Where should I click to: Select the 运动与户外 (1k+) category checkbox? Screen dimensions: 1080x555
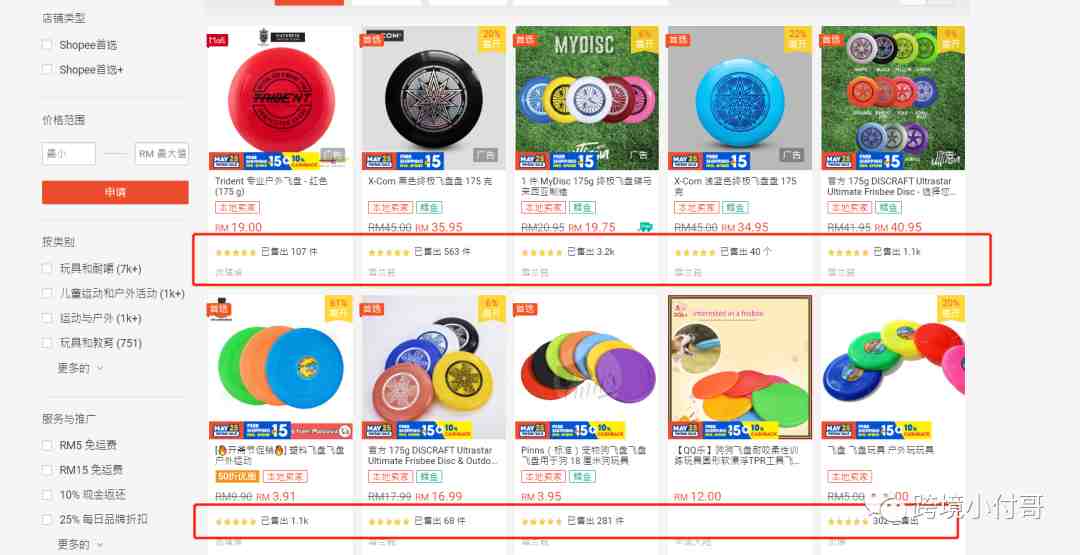pos(47,318)
